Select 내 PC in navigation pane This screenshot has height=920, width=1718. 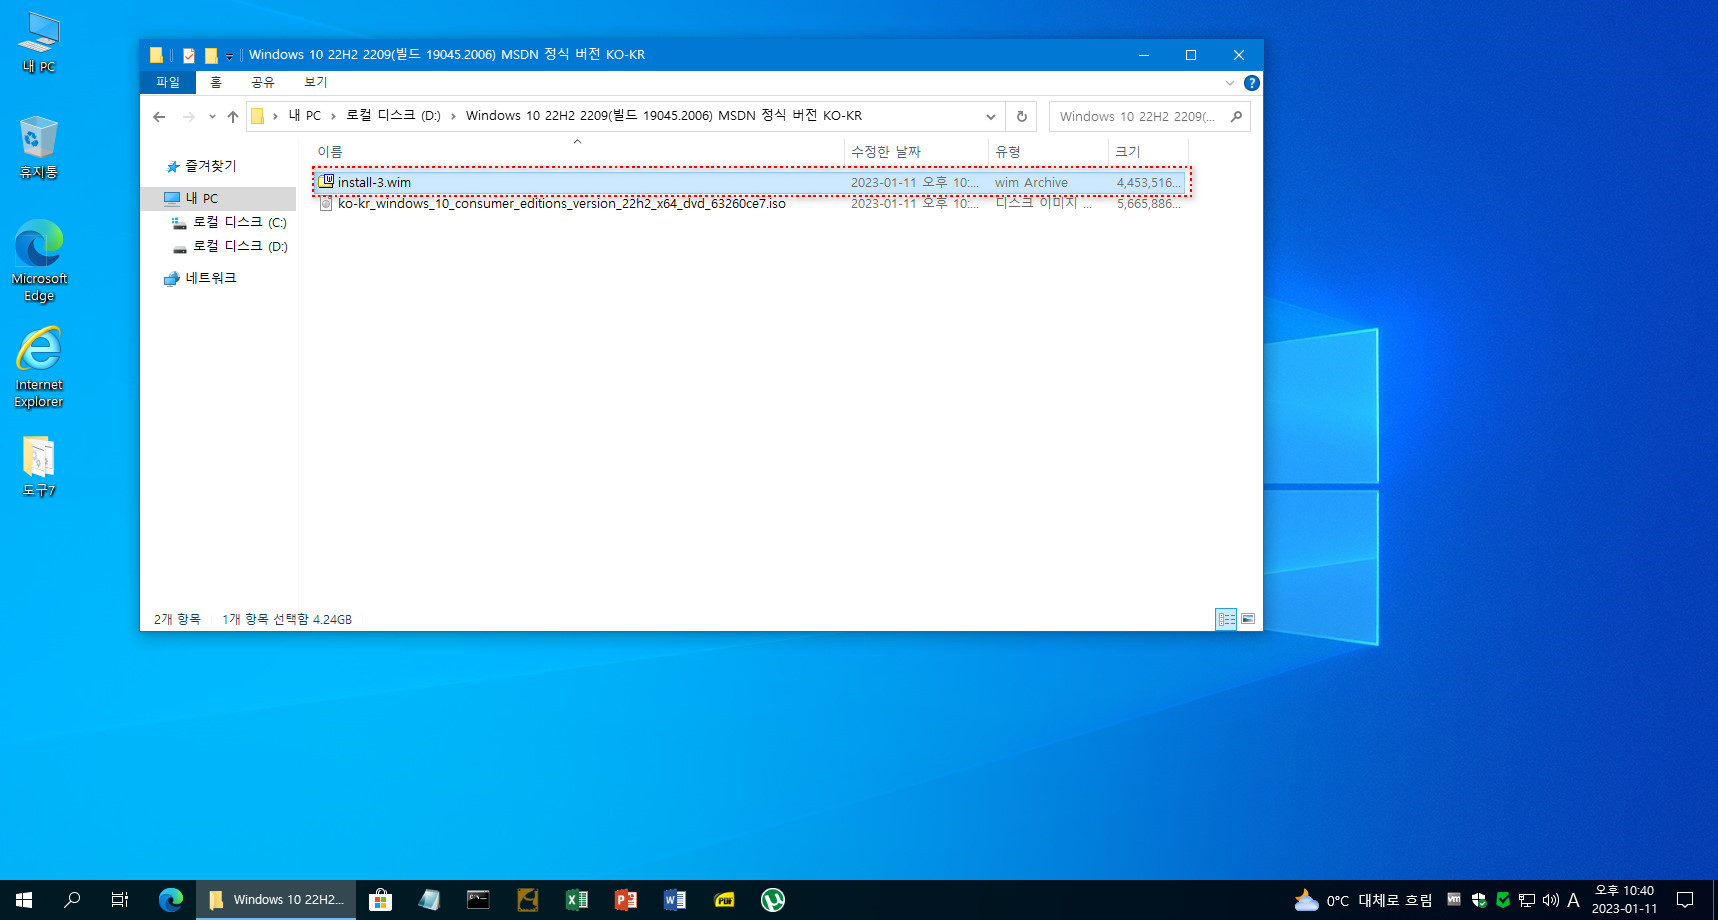click(x=219, y=198)
